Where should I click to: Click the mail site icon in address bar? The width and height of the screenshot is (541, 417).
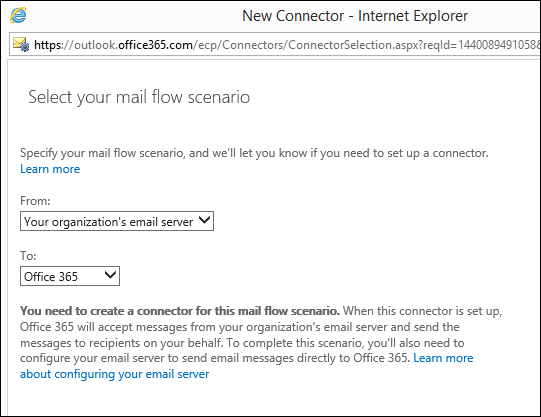point(21,44)
